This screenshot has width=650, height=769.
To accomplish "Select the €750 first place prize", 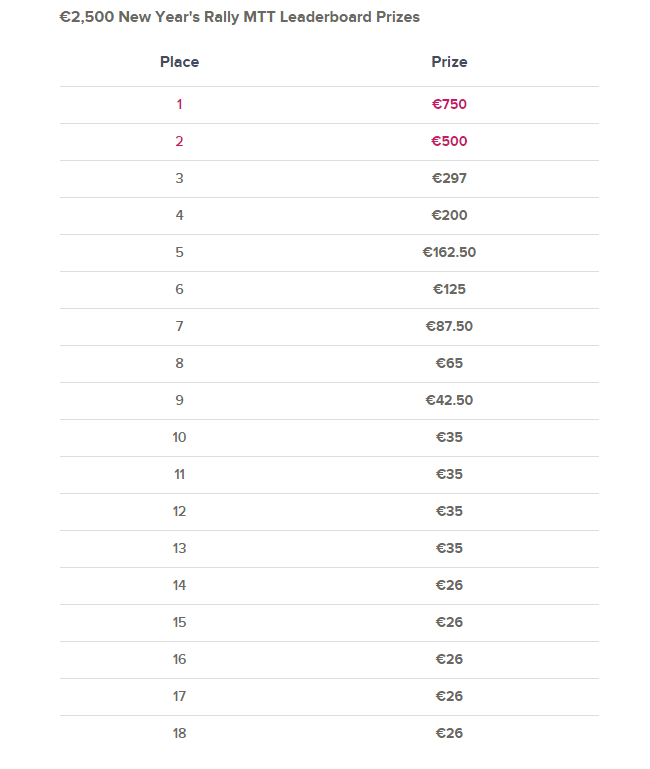I will click(449, 104).
